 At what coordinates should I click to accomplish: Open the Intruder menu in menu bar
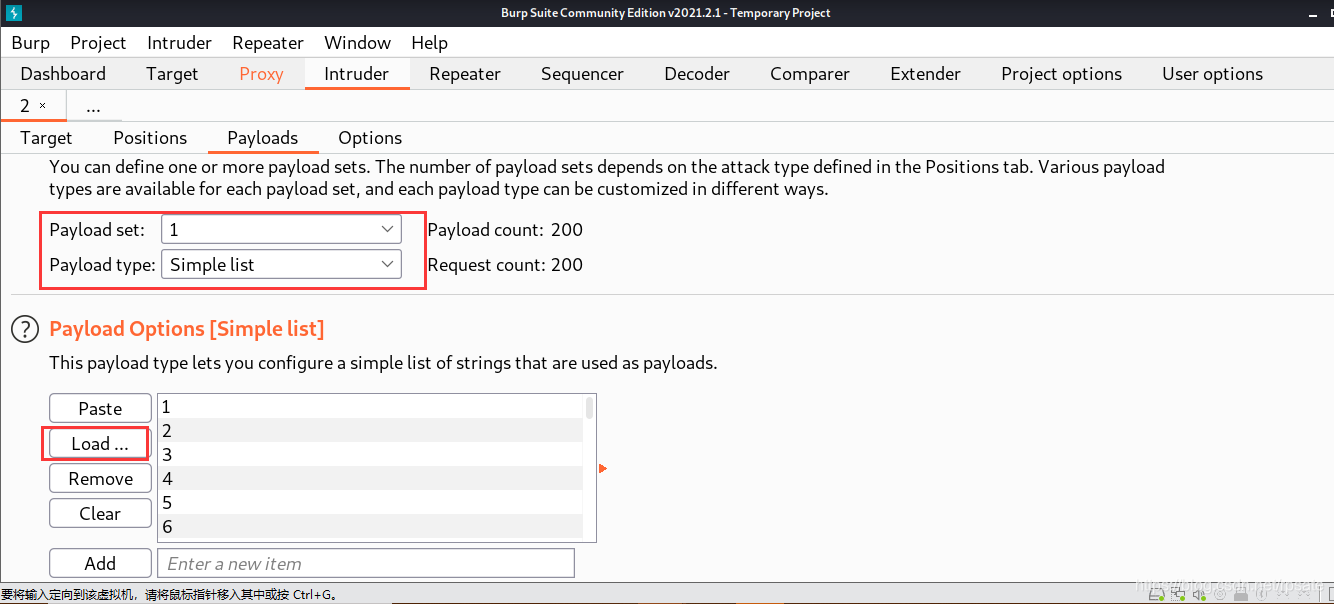tap(179, 43)
